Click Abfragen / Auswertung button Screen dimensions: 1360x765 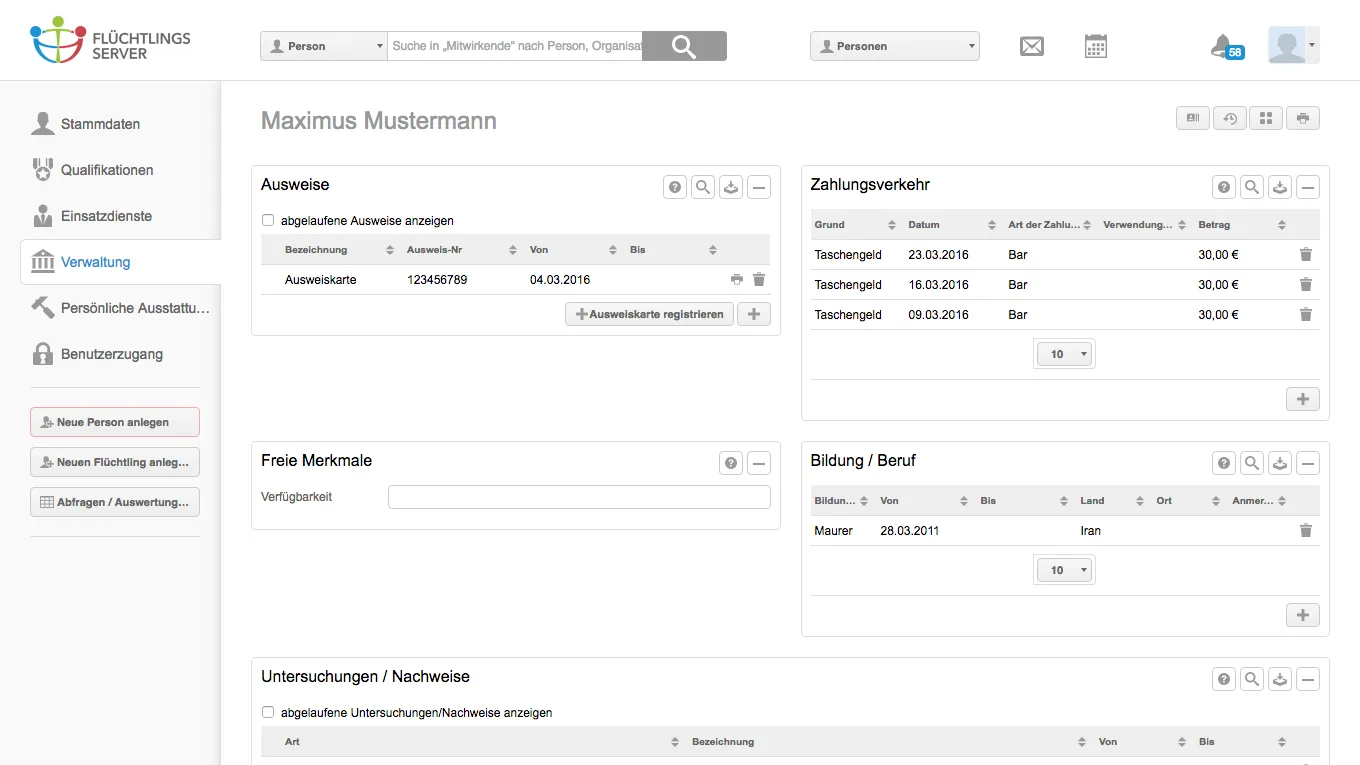115,502
